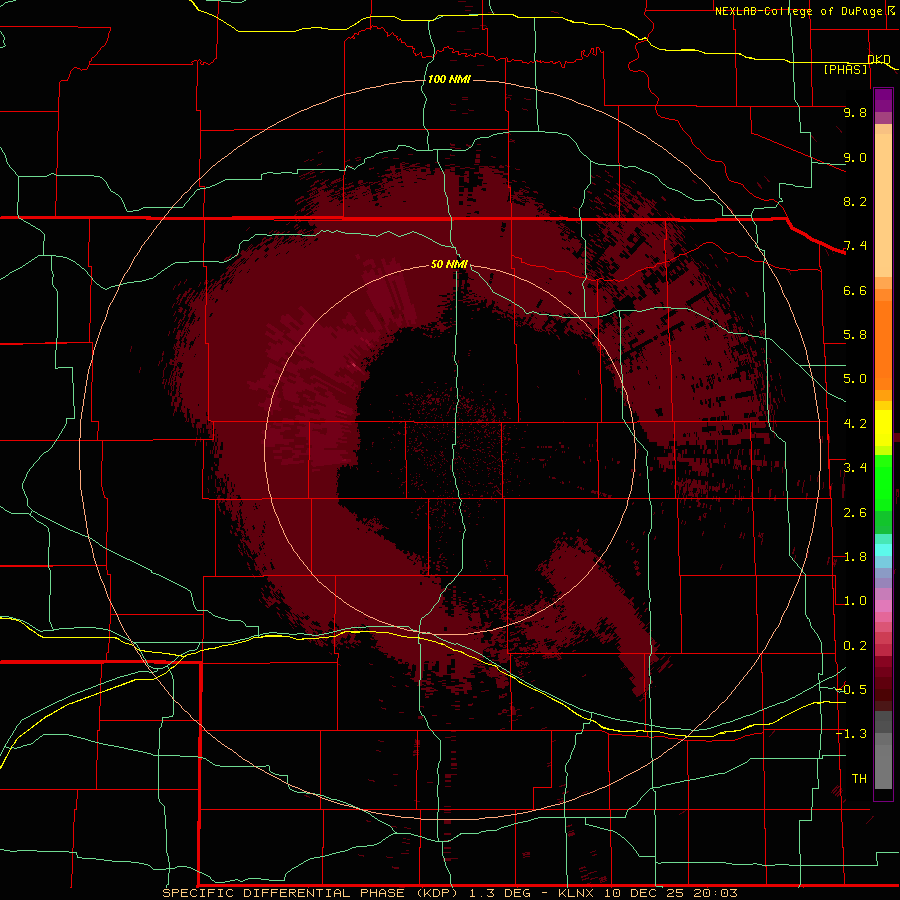Click the 1.8 scale value
The height and width of the screenshot is (900, 900).
coord(855,557)
